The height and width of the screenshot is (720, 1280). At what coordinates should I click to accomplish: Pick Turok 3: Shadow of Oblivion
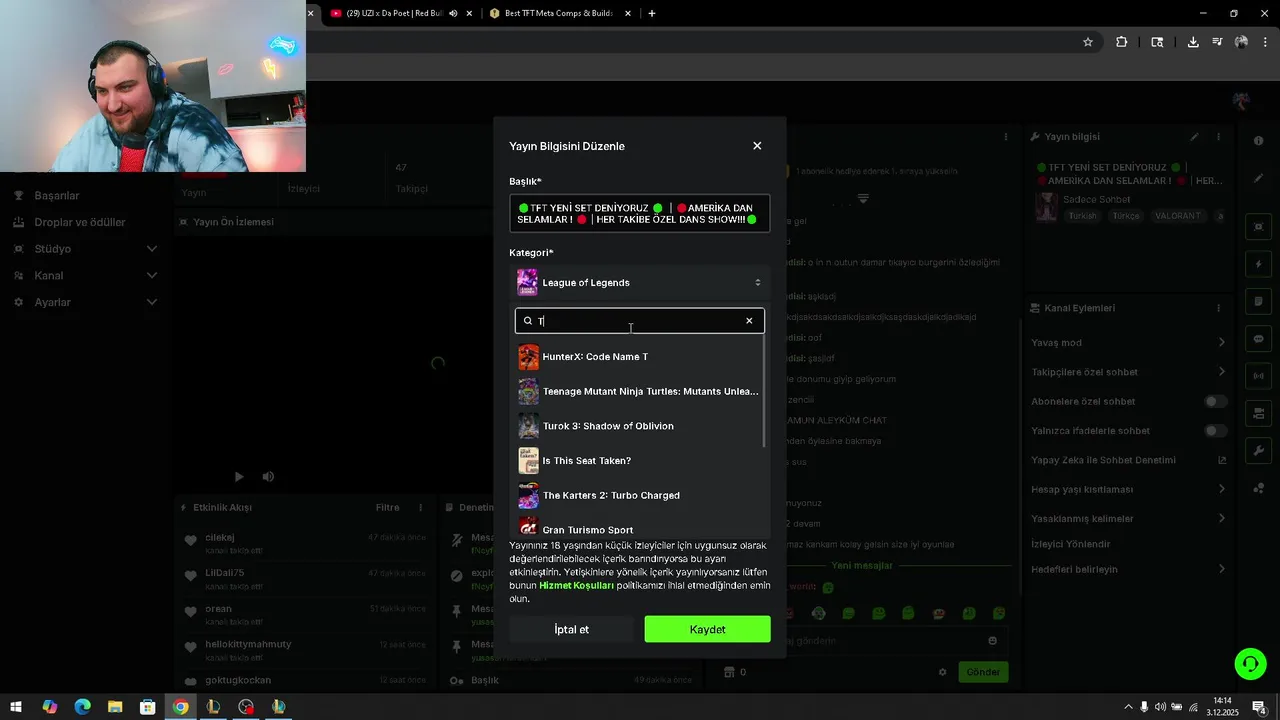639,426
